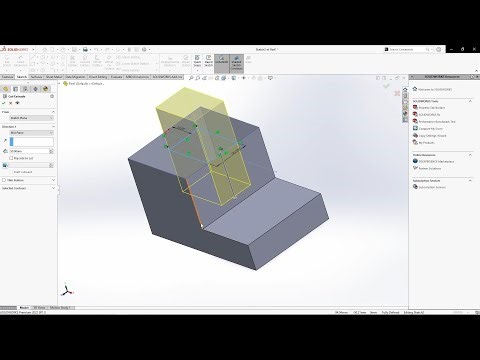Viewport: 480px width, 360px height.
Task: Cancel Cut-Extrude with the X in PropertyManager
Action: [x=11, y=103]
